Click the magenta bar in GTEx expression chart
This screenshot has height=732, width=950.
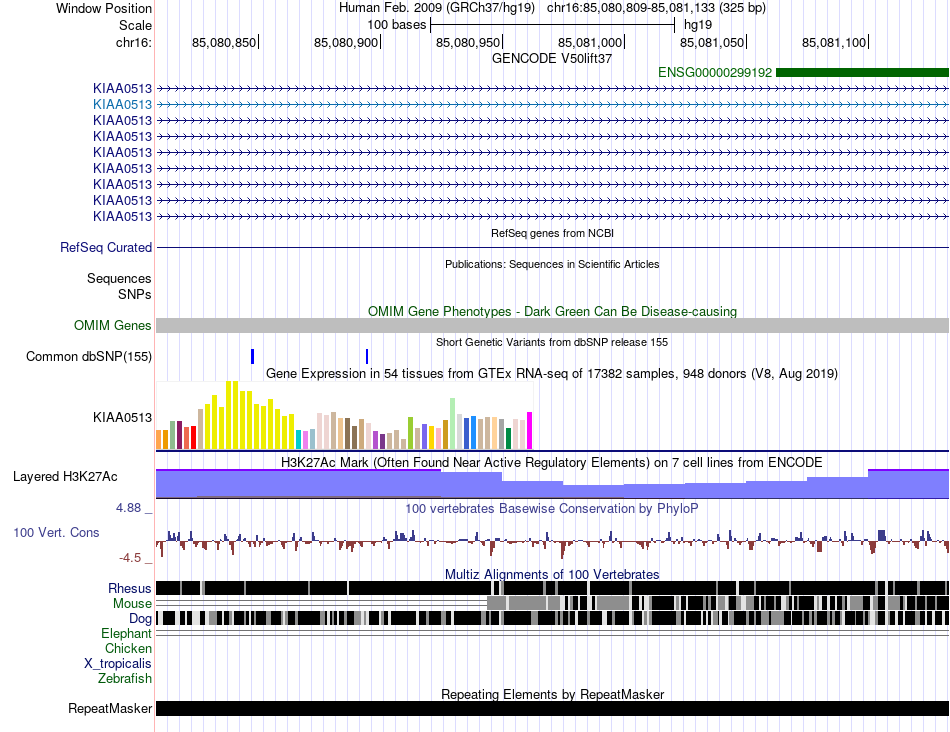(x=530, y=430)
